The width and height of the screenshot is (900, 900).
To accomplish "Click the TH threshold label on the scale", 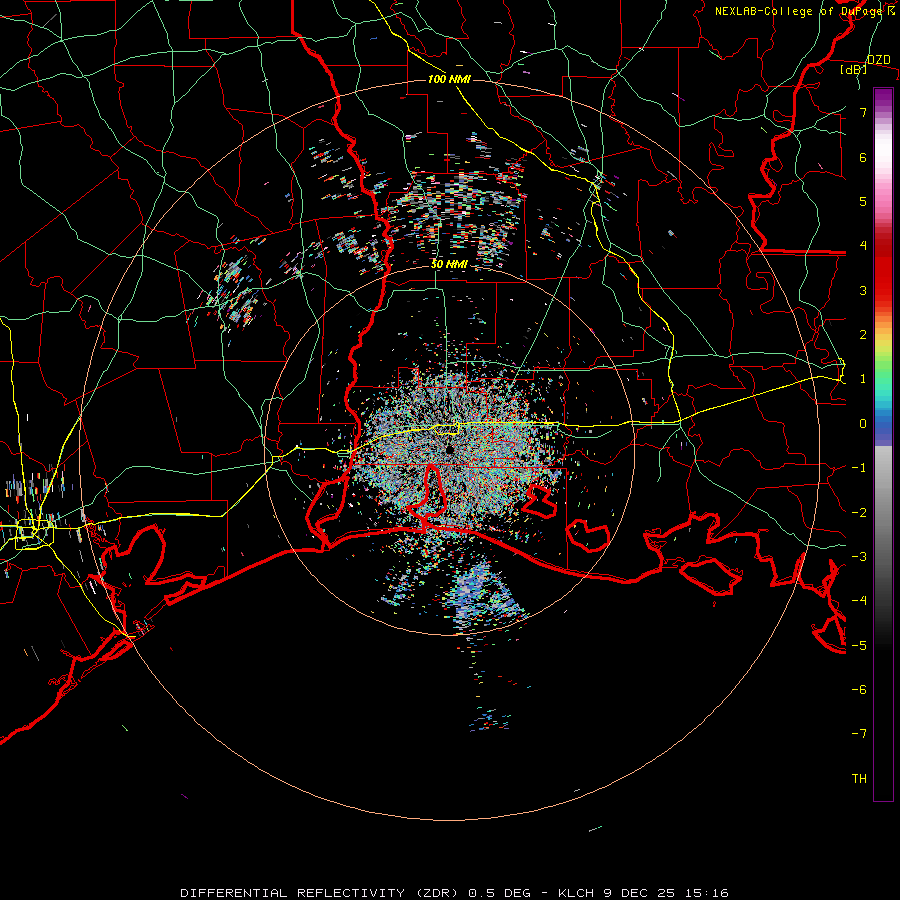I will point(859,778).
